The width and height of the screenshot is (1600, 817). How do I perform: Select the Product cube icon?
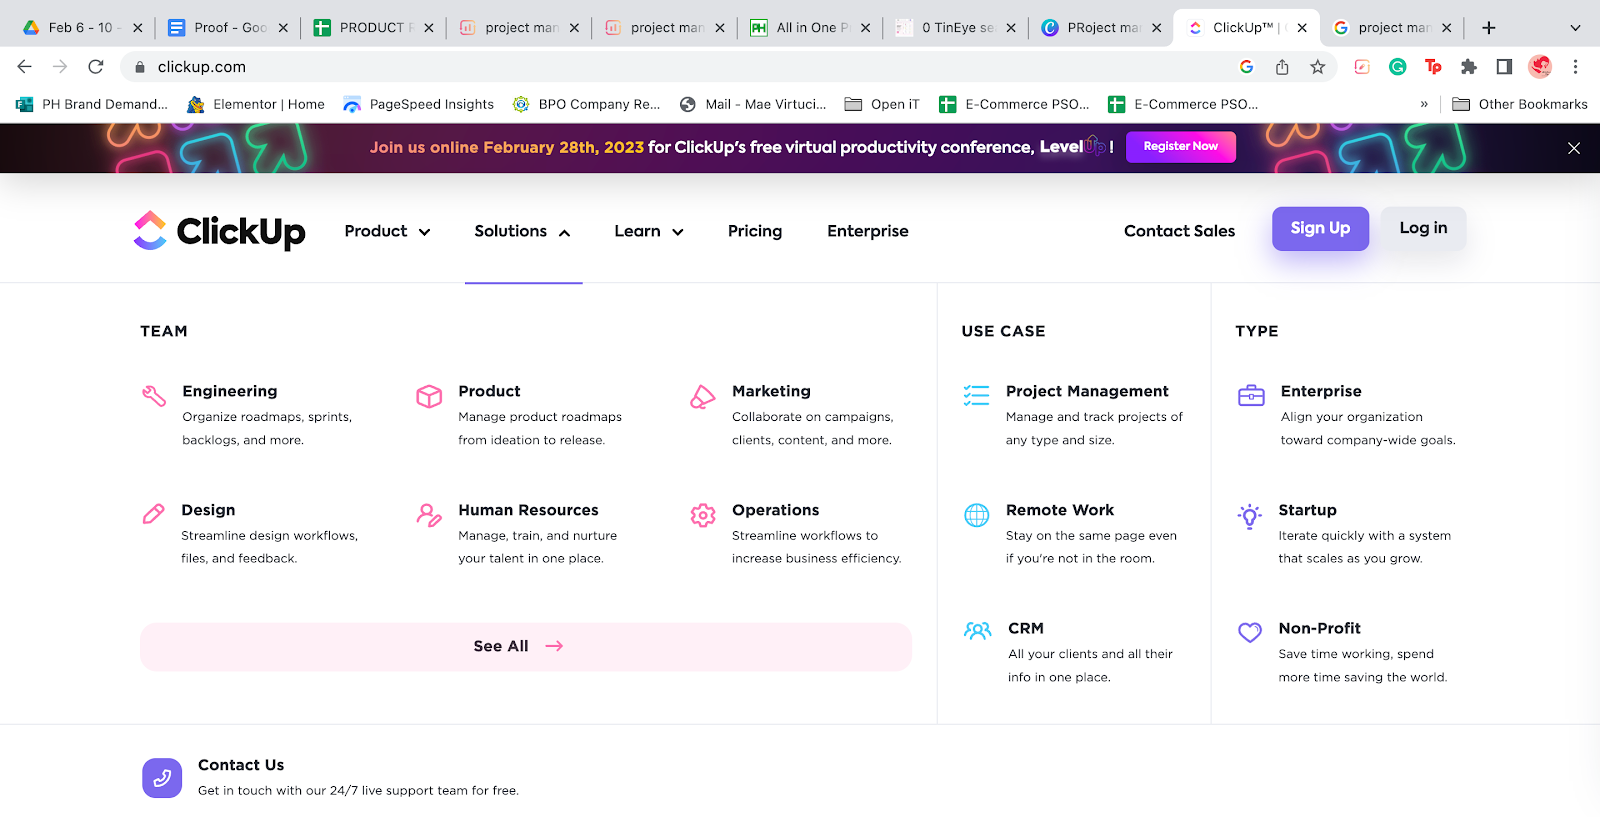(x=429, y=396)
